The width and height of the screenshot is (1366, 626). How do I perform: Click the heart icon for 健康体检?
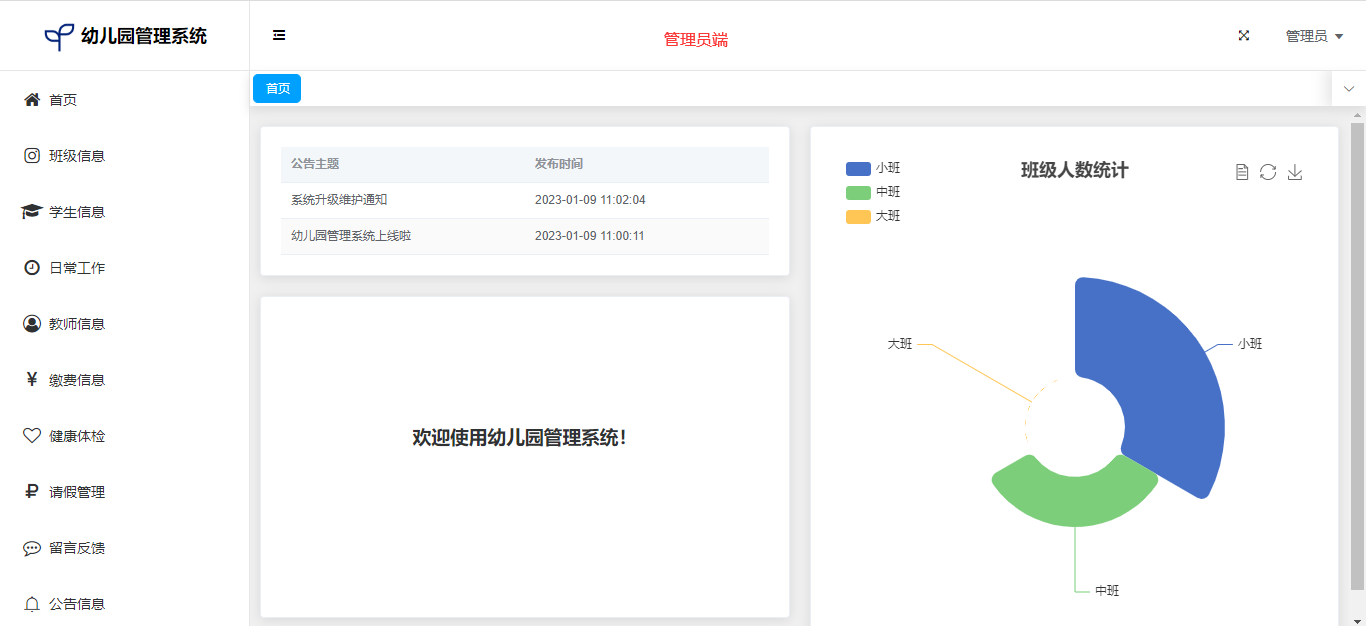coord(32,436)
